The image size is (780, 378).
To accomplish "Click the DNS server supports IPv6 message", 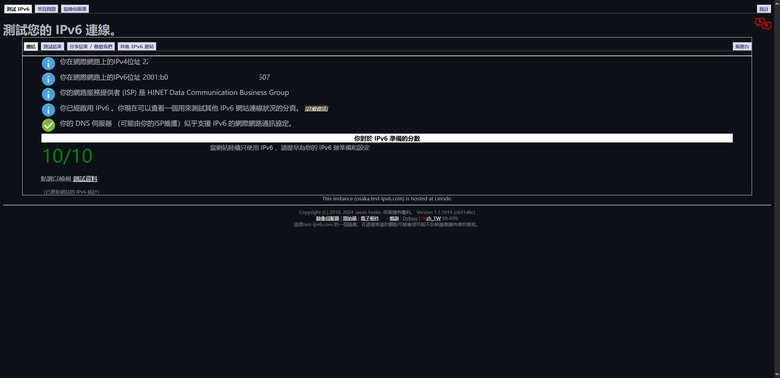I will tap(176, 124).
